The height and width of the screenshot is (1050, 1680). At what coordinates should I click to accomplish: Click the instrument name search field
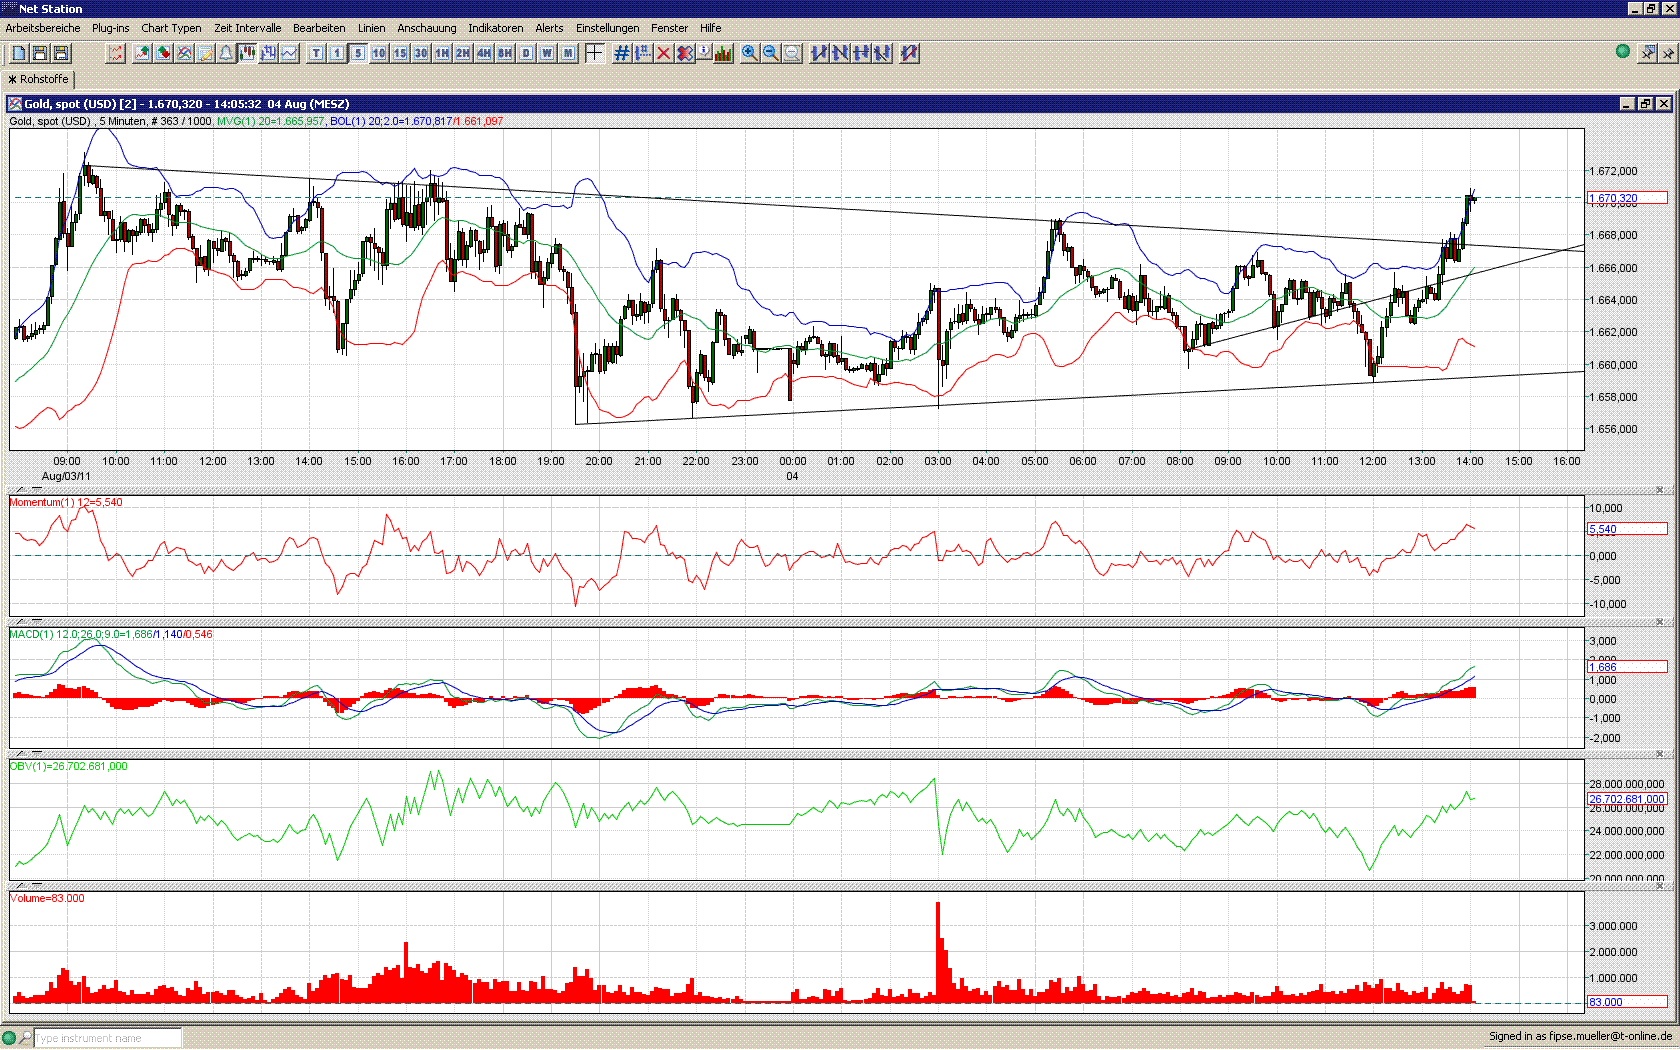tap(108, 1038)
